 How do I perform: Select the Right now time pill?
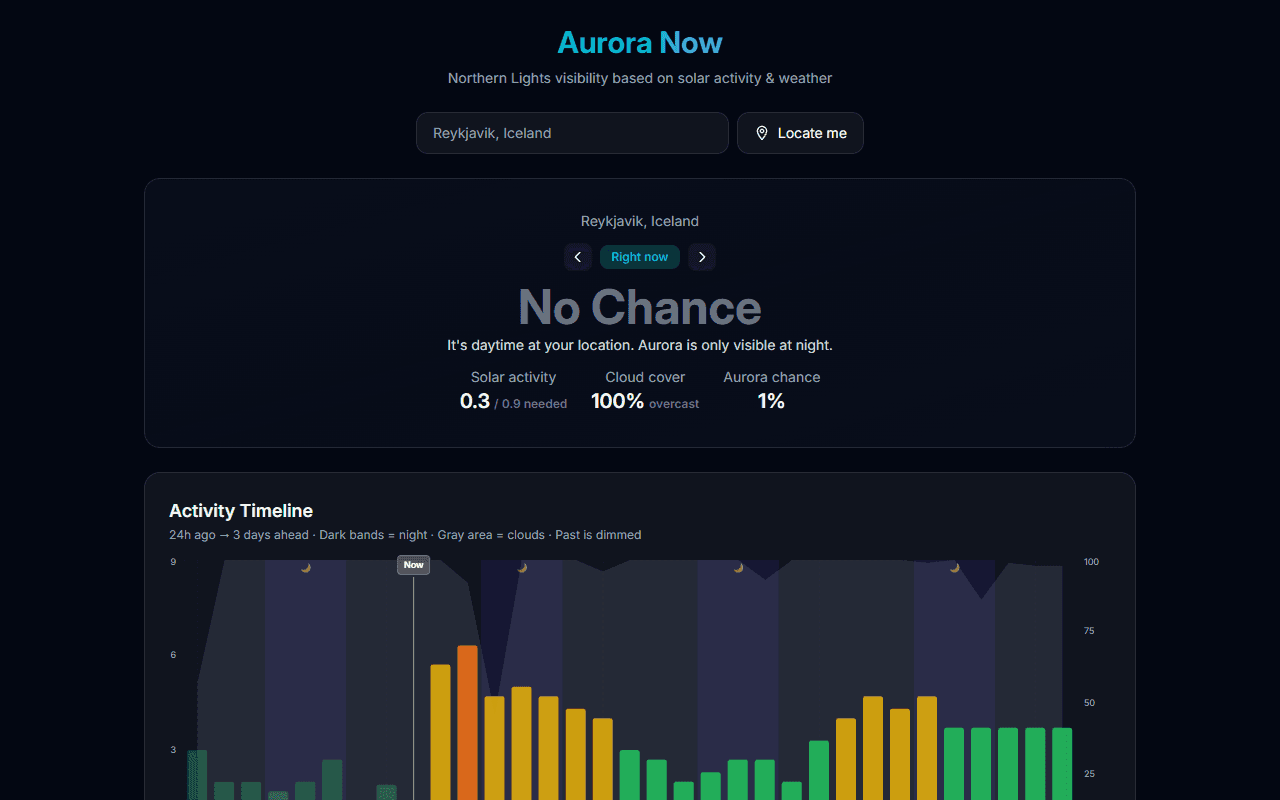click(639, 256)
